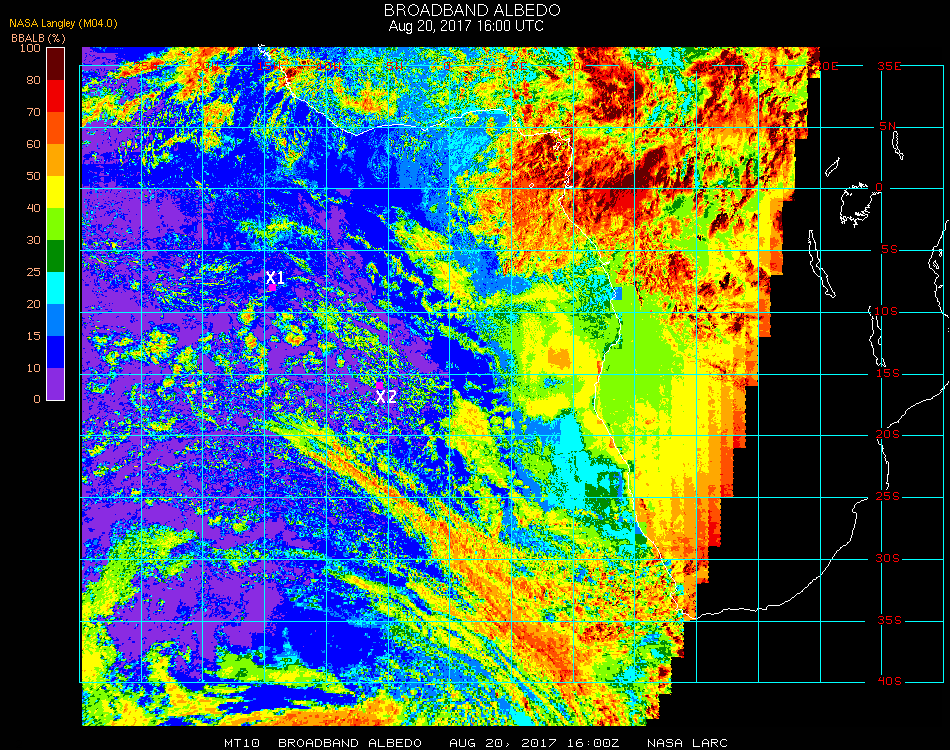Click the white X2 label text
This screenshot has width=950, height=750.
coord(386,397)
